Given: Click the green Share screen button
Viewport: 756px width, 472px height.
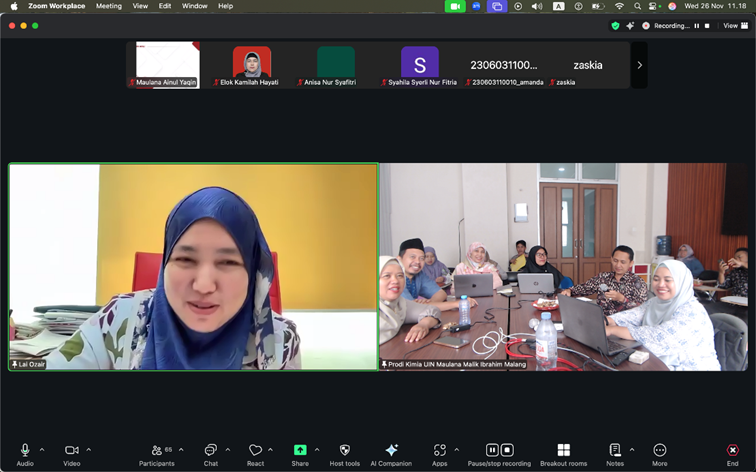Looking at the screenshot, I should pos(300,450).
